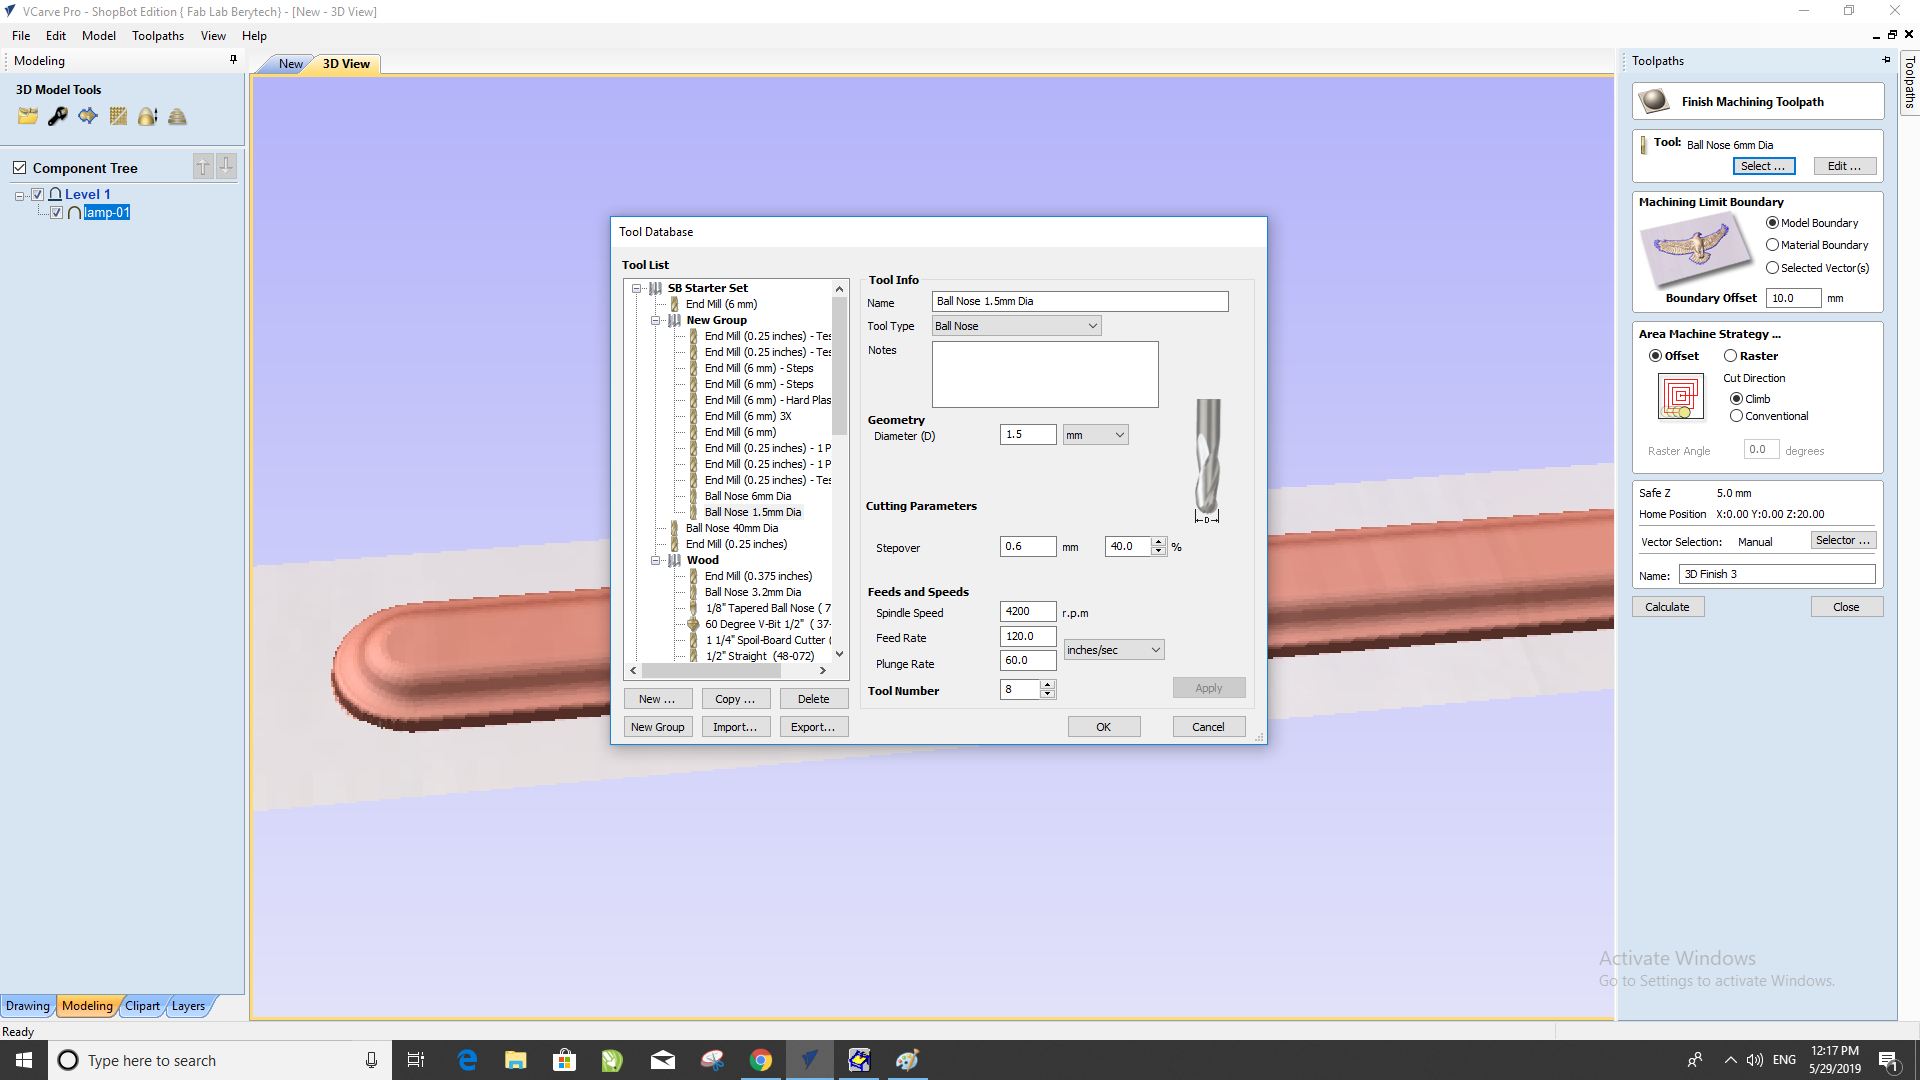Click the Copy button in Tool Database
Image resolution: width=1920 pixels, height=1080 pixels.
tap(735, 699)
